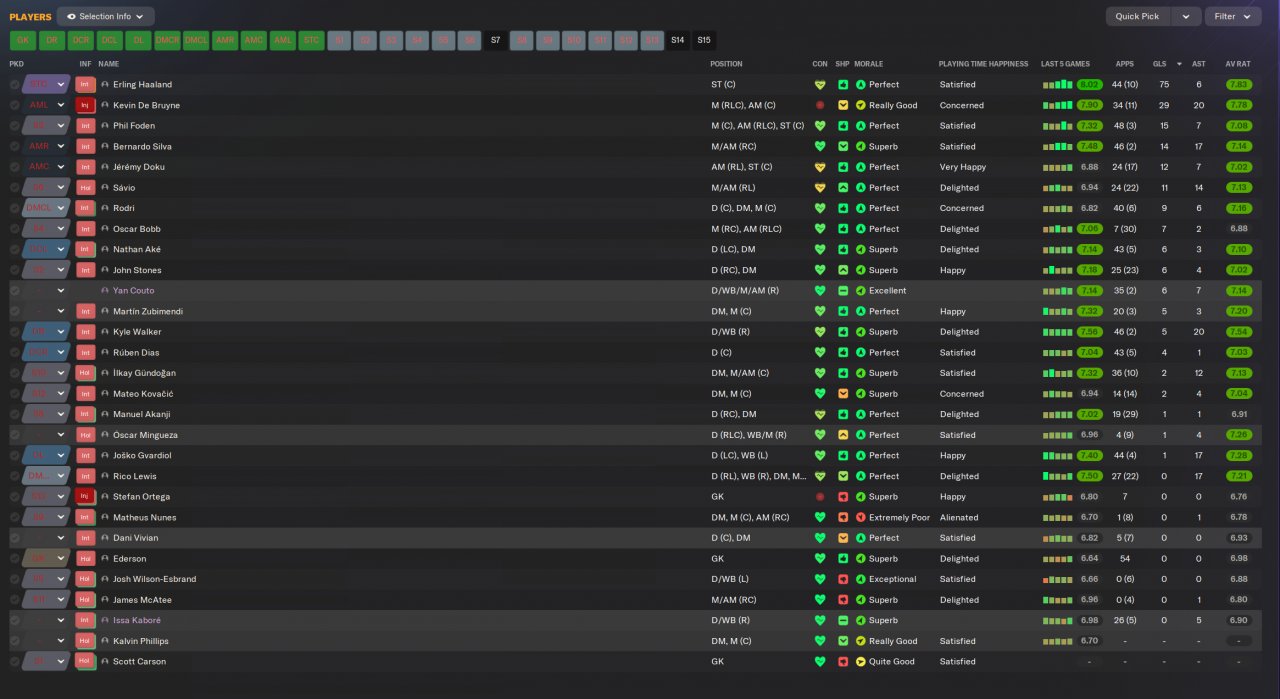Click Matheus Nunes' Extremely Poor morale icon
This screenshot has width=1280, height=699.
click(x=860, y=517)
